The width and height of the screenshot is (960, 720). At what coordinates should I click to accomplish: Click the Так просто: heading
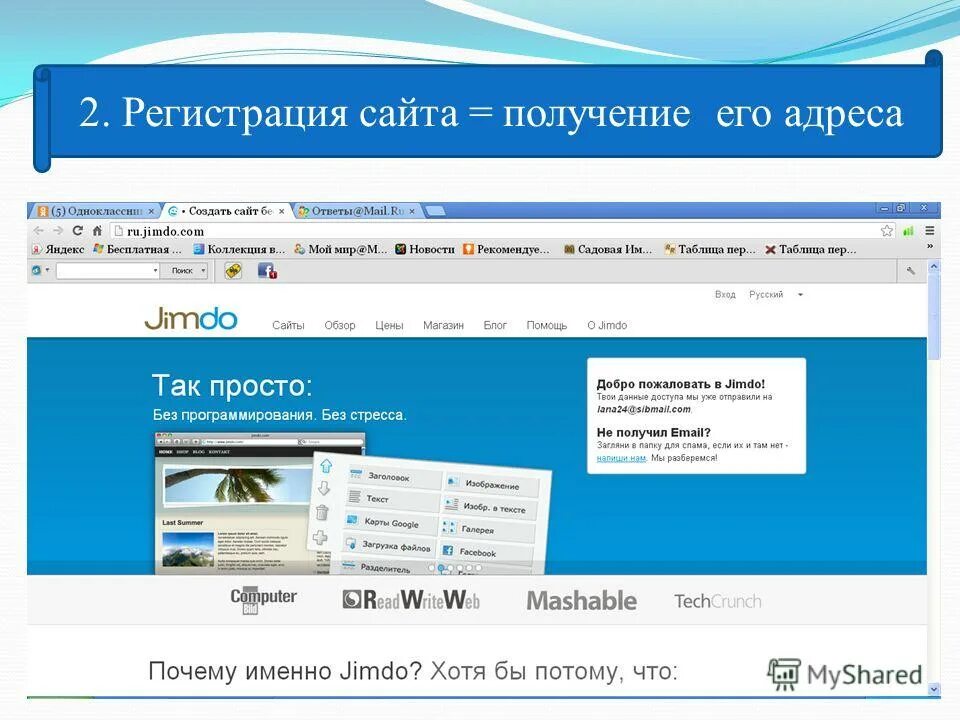(232, 386)
